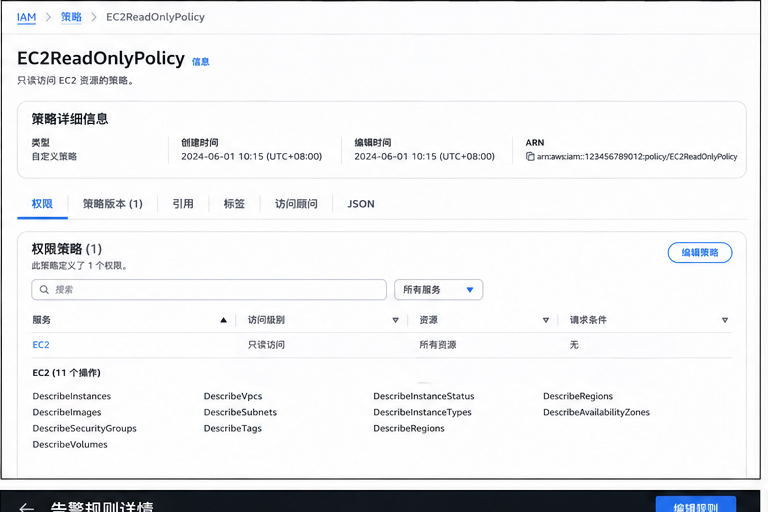This screenshot has width=768, height=512.
Task: Select the 引用 tab
Action: pos(183,204)
